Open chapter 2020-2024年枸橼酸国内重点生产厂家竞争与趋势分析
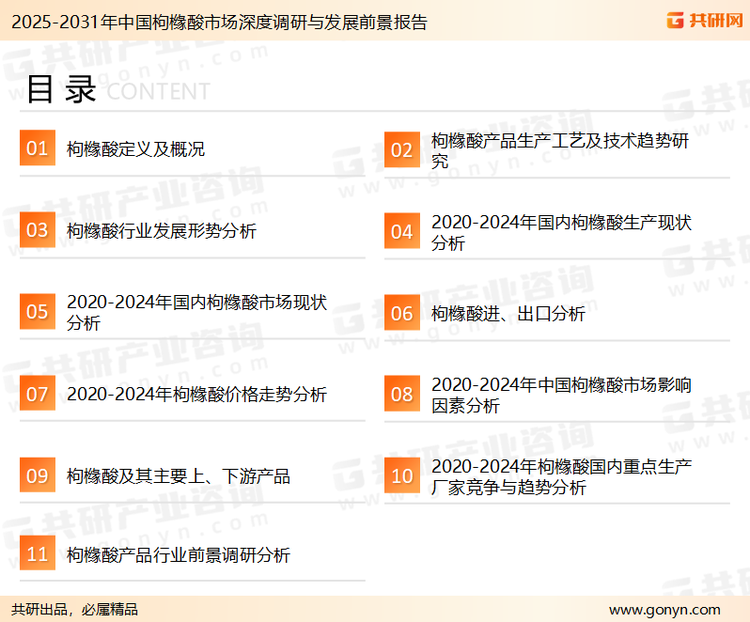The width and height of the screenshot is (750, 622). [561, 477]
